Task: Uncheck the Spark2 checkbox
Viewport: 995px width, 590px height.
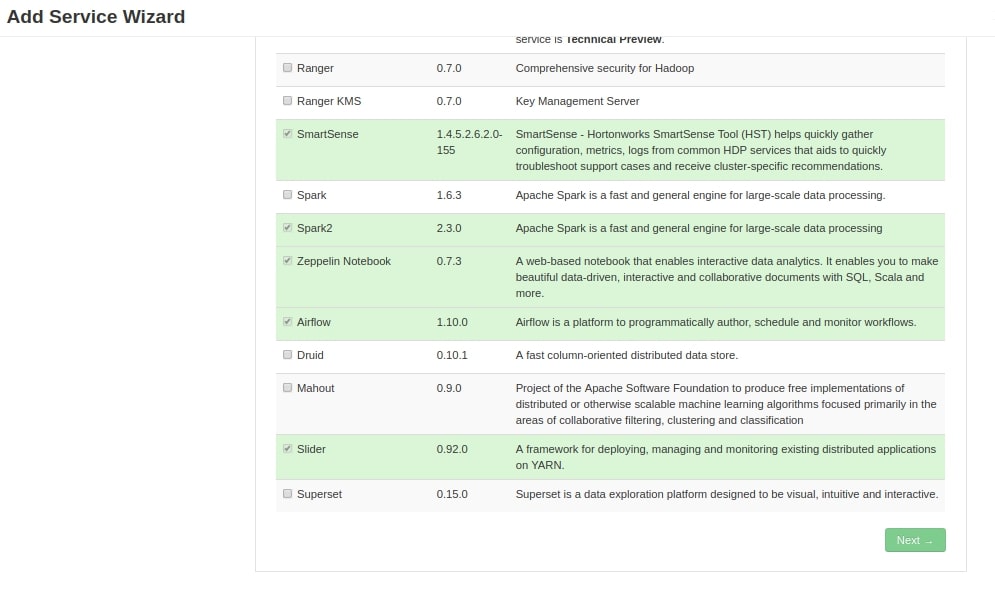Action: (x=287, y=228)
